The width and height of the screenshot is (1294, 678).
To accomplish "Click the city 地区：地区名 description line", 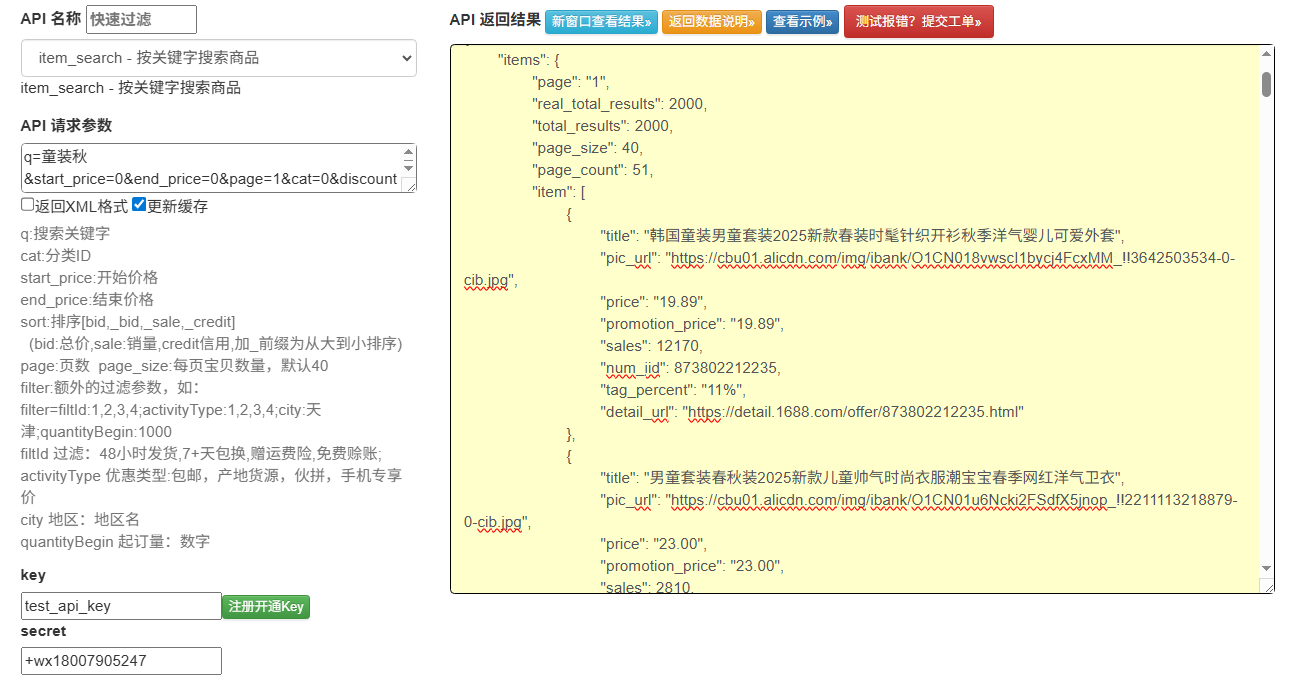I will pyautogui.click(x=81, y=520).
